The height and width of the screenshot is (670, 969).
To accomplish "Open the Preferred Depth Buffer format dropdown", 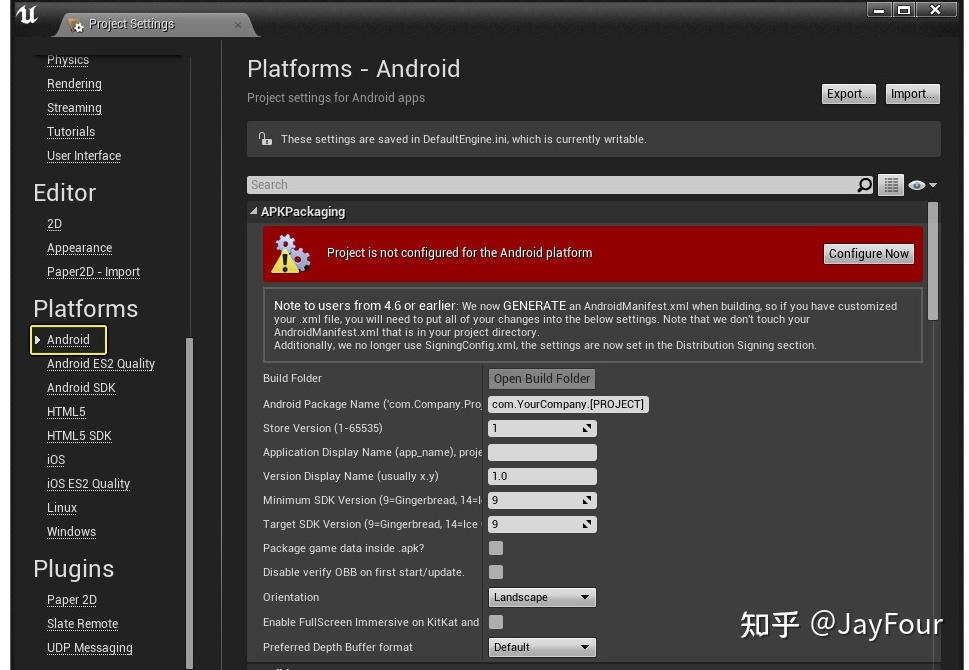I will pos(541,647).
